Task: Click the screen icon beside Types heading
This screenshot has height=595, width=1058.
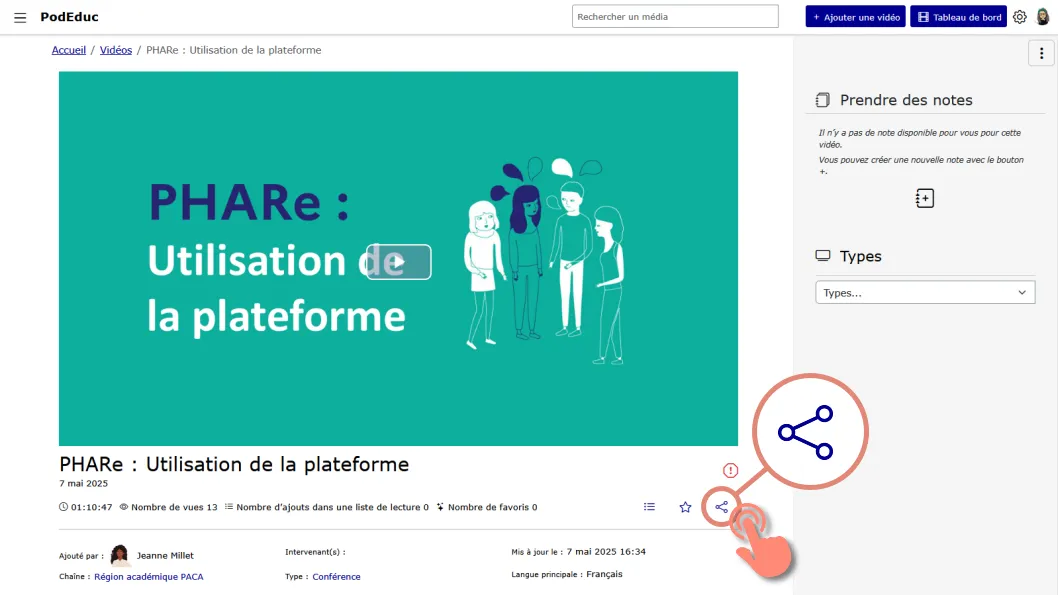Action: coord(823,256)
